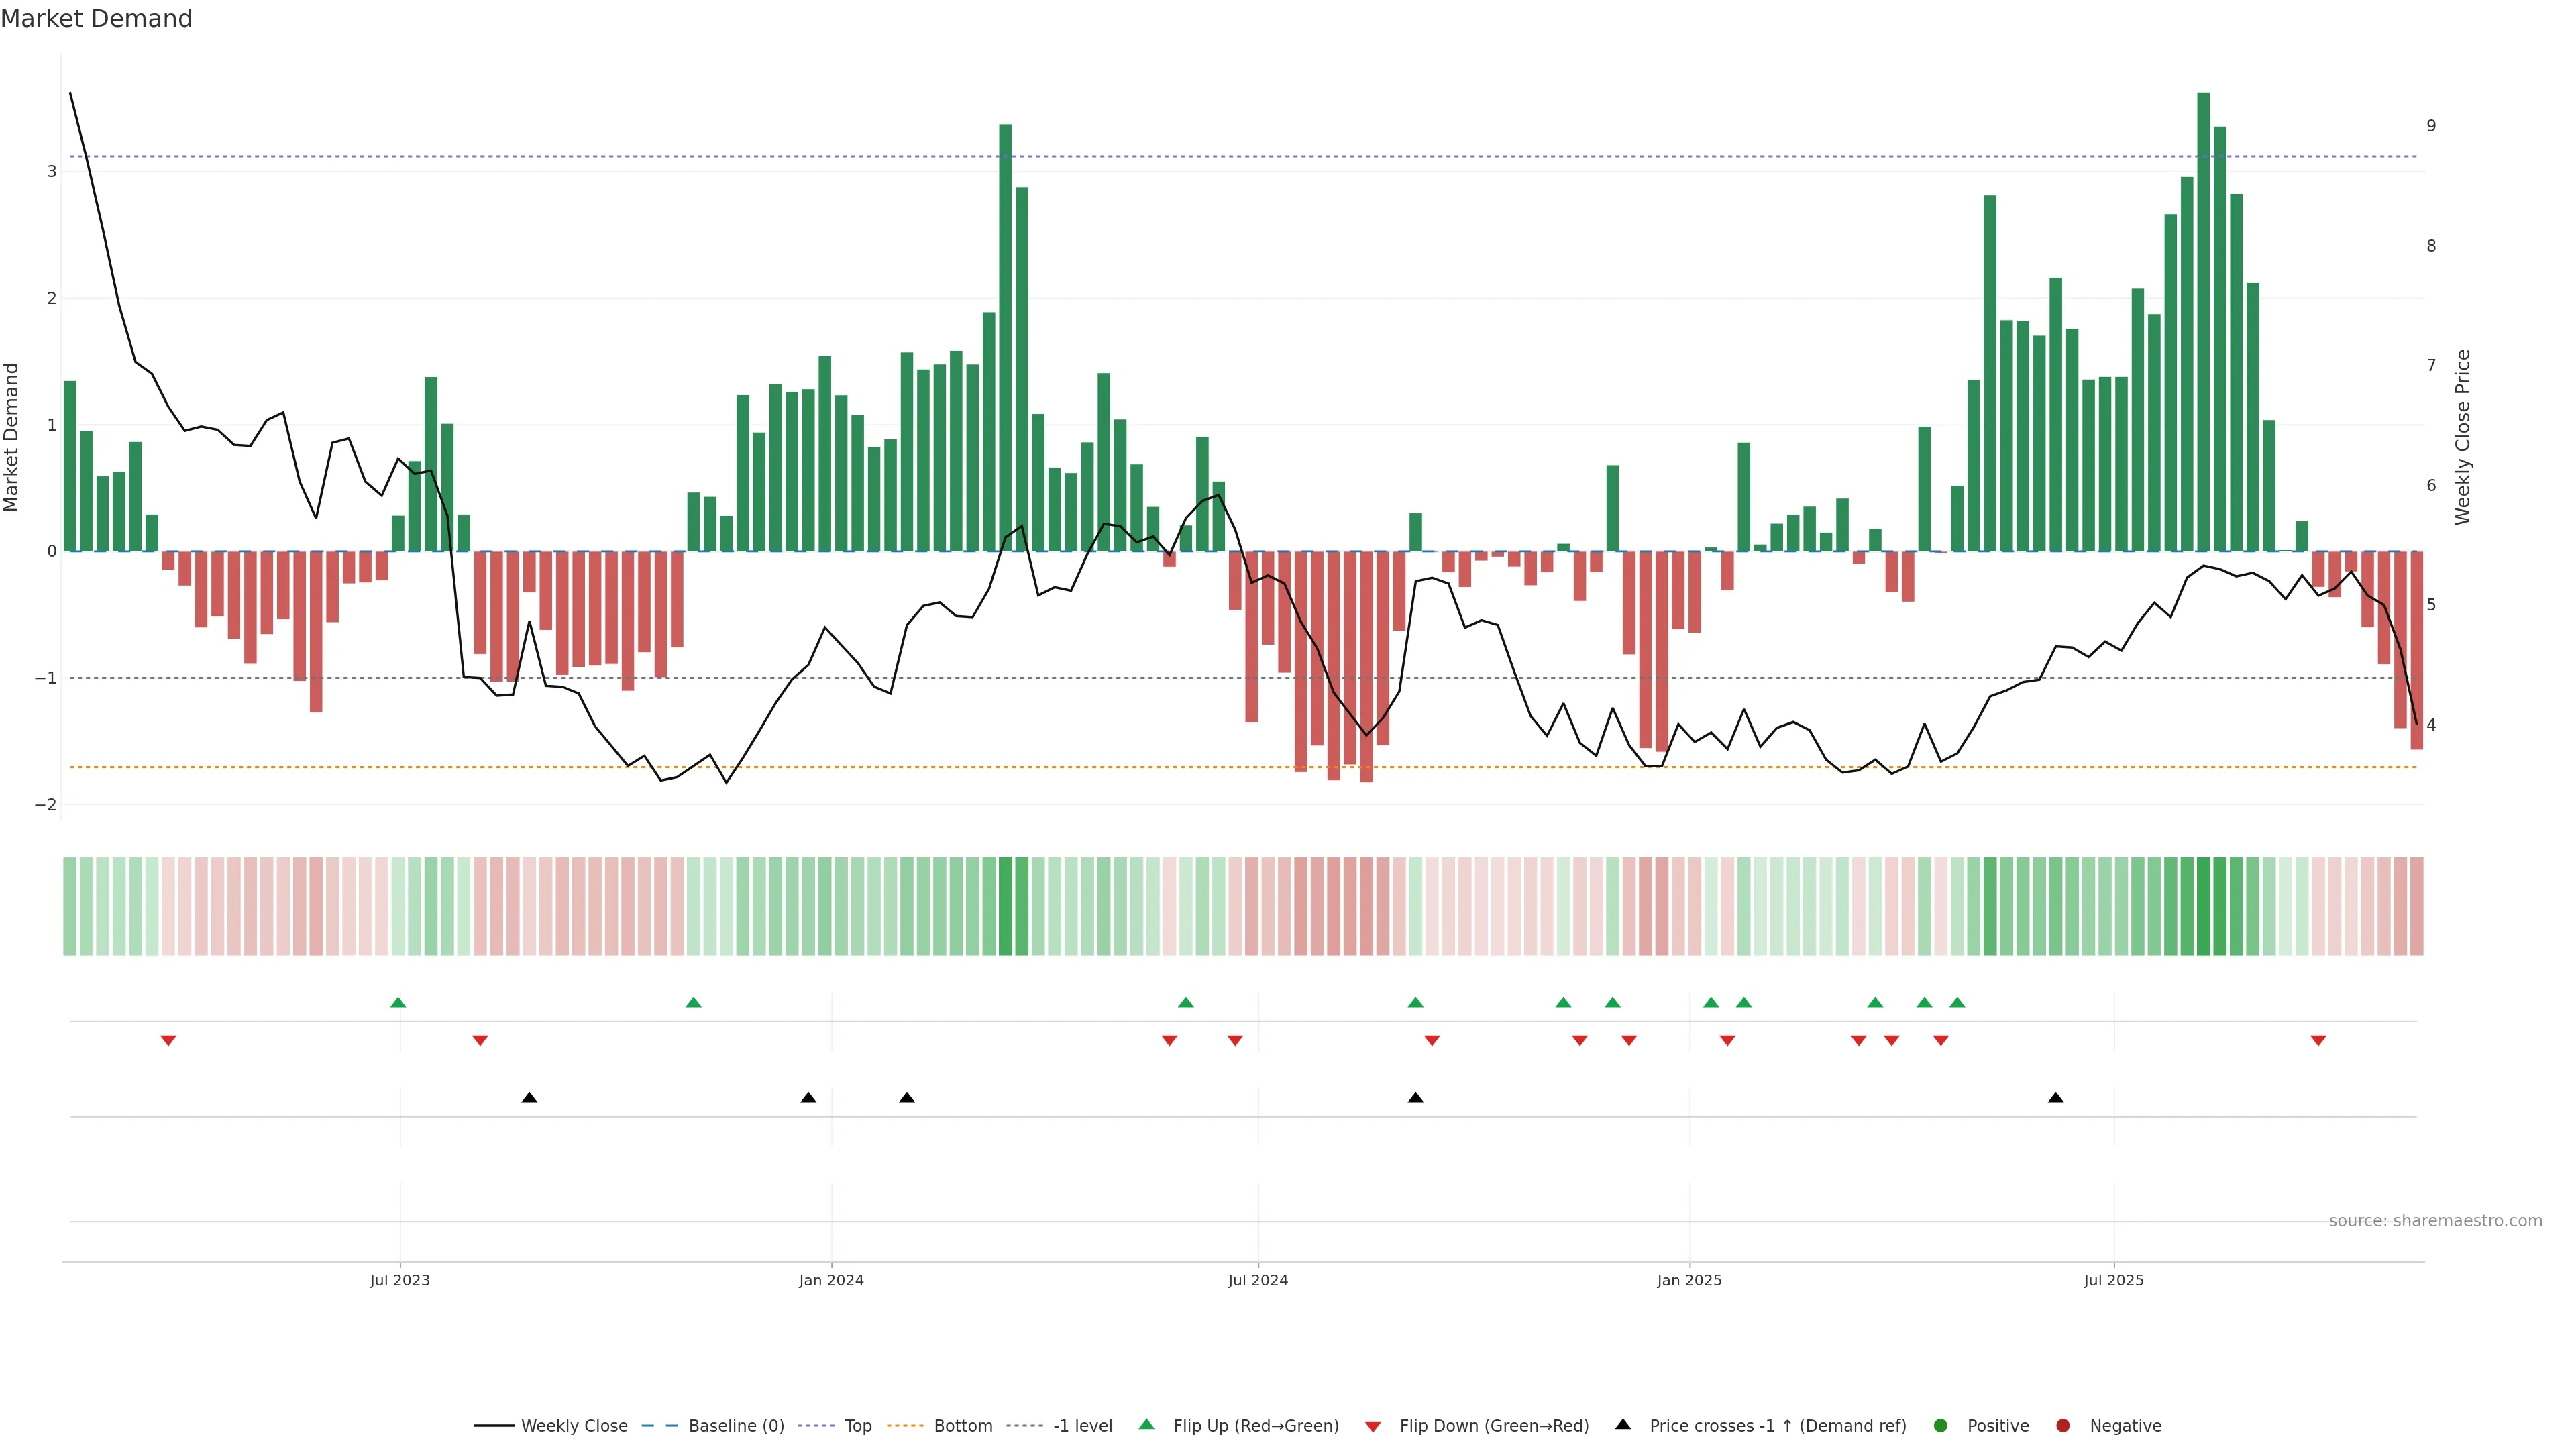The width and height of the screenshot is (2576, 1449).
Task: Click the Weekly Close Price axis title
Action: coord(2462,437)
